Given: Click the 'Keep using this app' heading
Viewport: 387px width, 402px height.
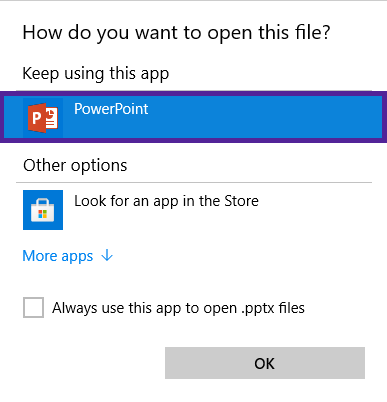Looking at the screenshot, I should pos(96,73).
